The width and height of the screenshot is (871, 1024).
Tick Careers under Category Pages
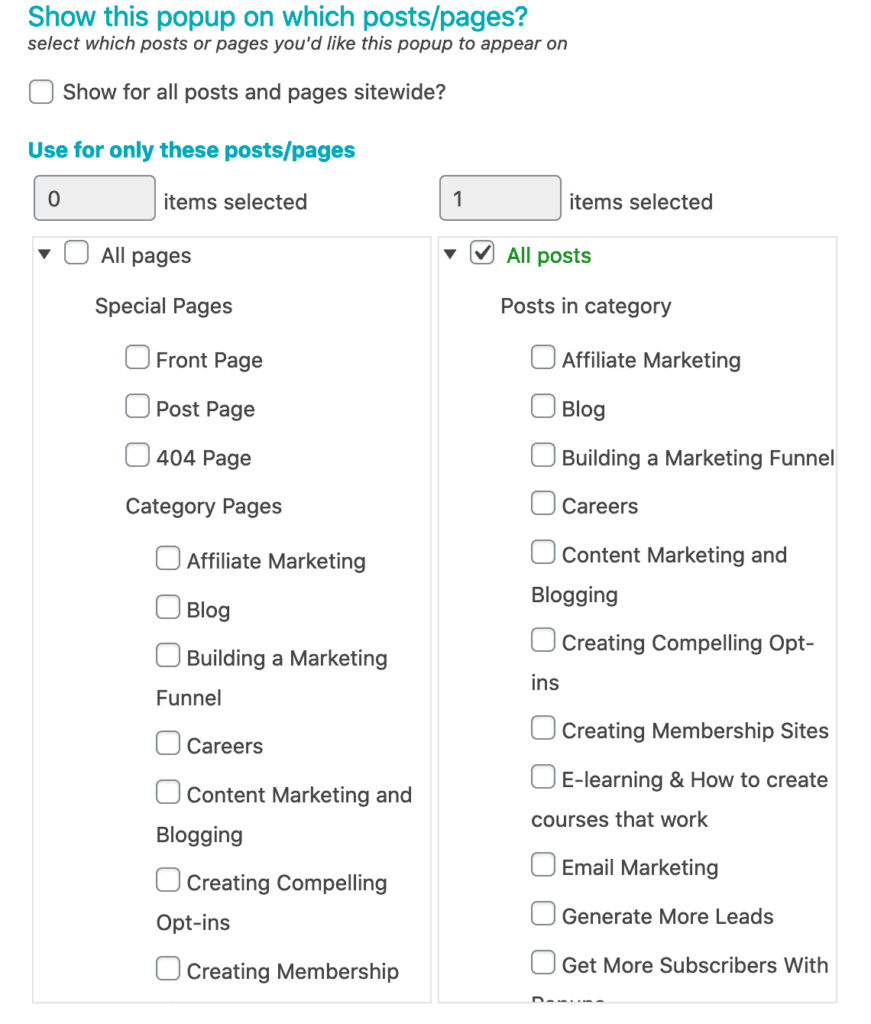[x=168, y=744]
